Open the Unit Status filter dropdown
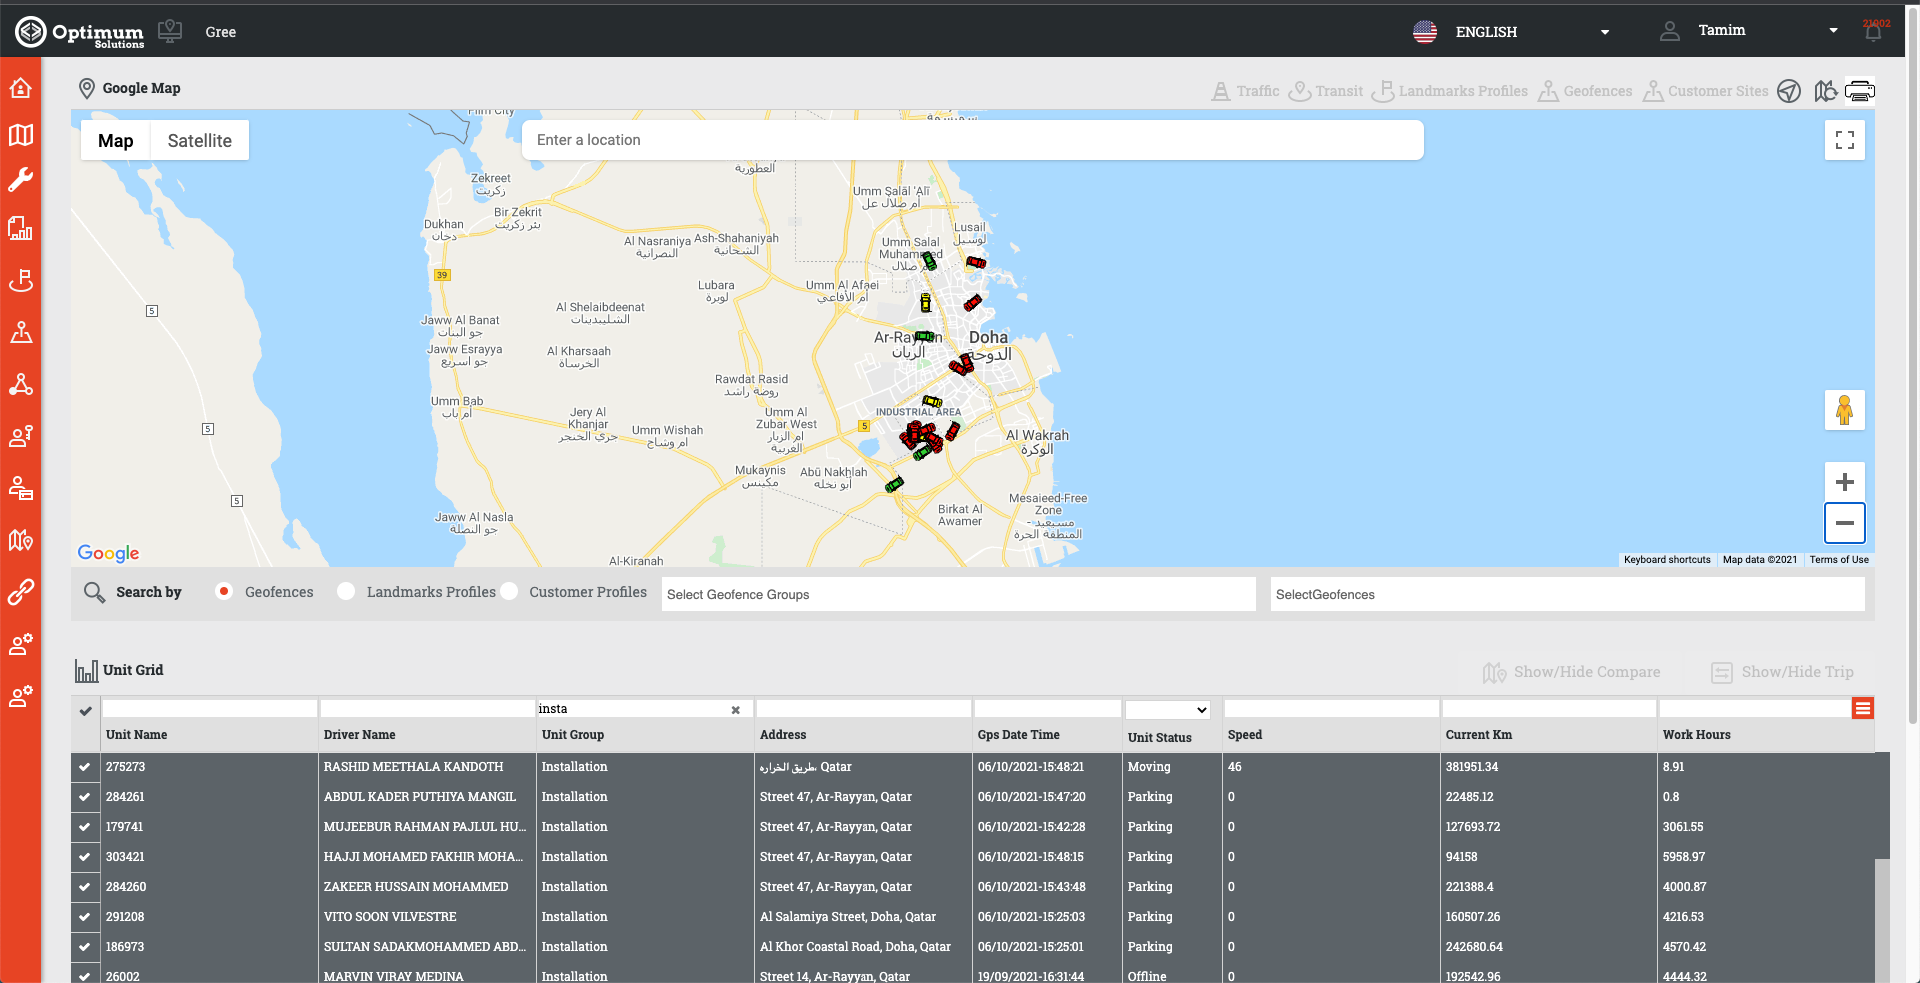 [1168, 710]
